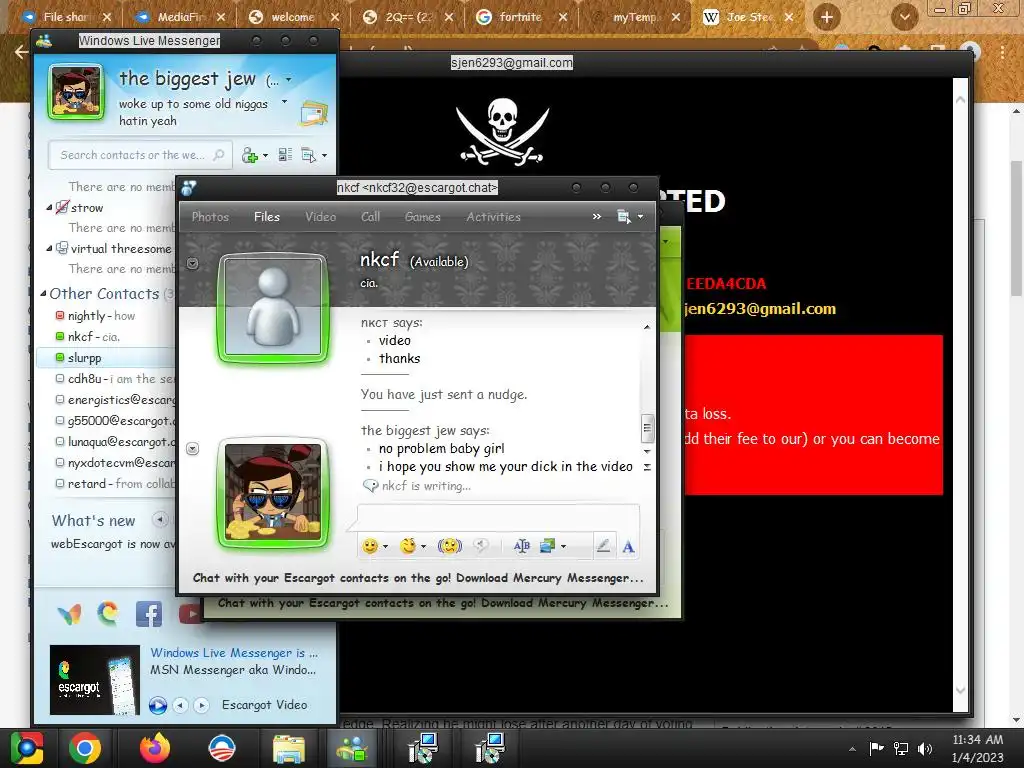
Task: Click the chat history scrollbar thumb
Action: (647, 428)
